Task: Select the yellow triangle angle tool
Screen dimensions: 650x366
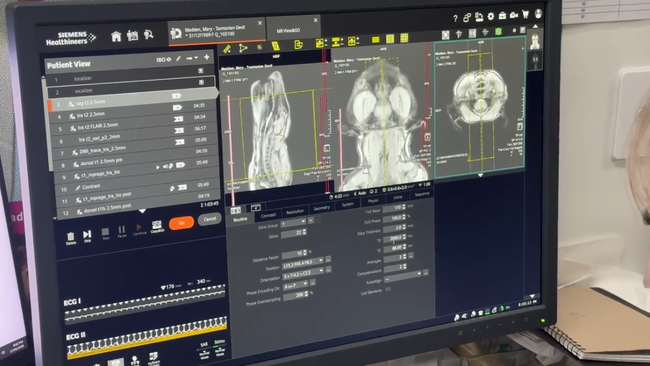Action: (x=243, y=48)
